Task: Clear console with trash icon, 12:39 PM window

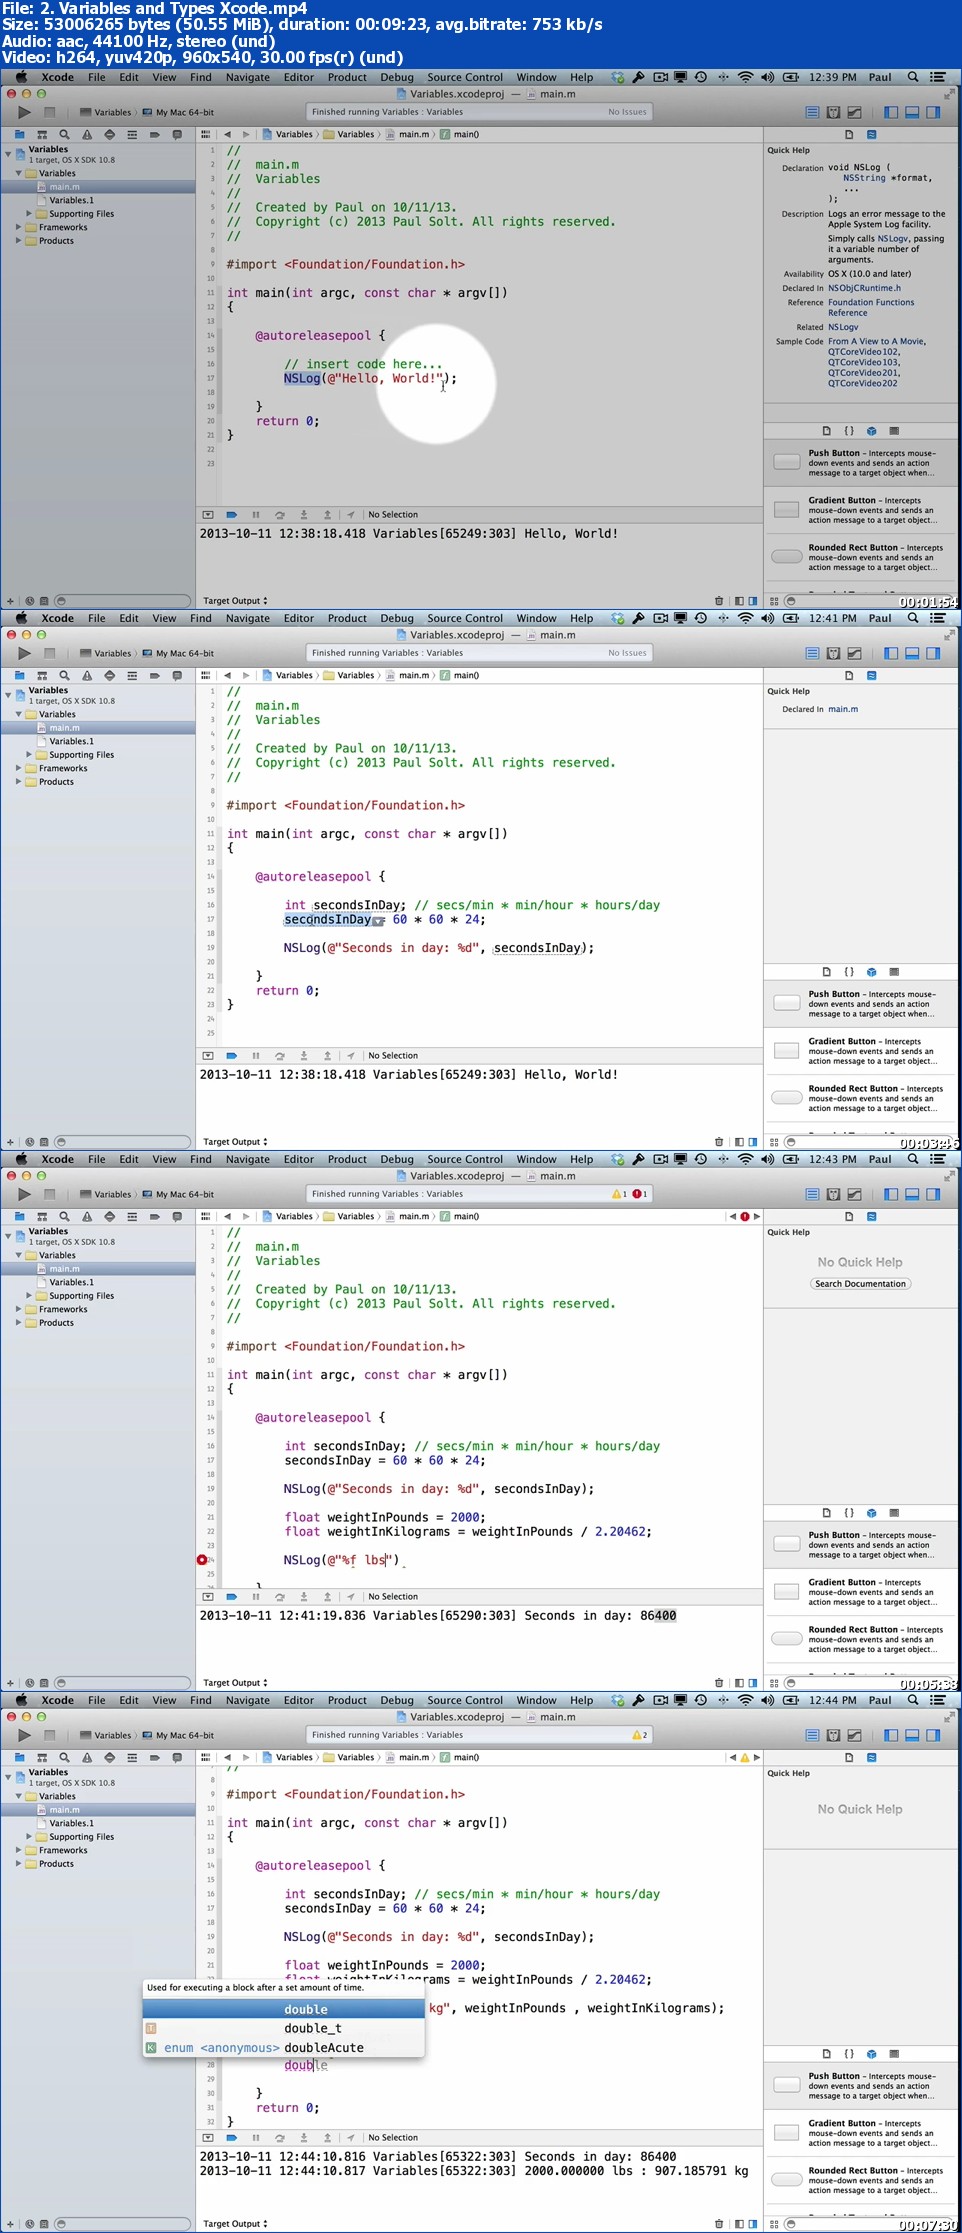Action: (719, 601)
